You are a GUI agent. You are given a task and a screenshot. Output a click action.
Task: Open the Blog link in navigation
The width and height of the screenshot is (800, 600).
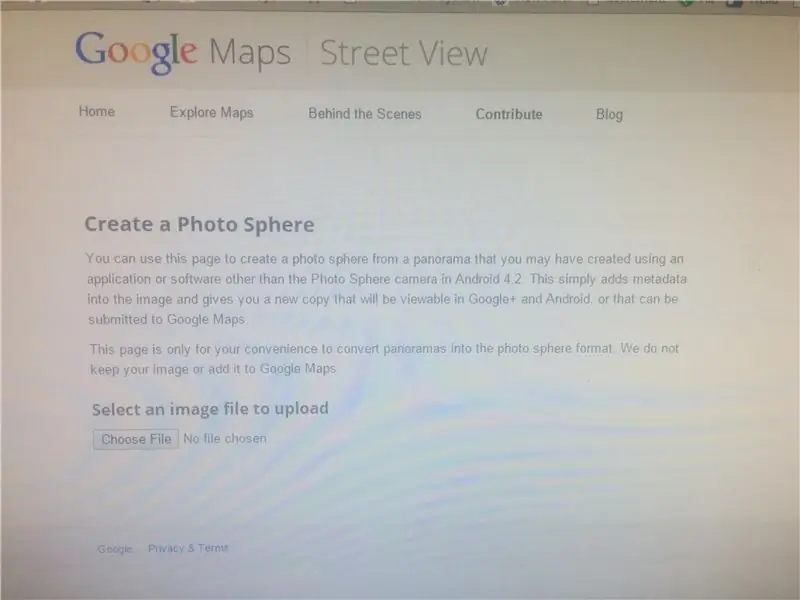609,115
